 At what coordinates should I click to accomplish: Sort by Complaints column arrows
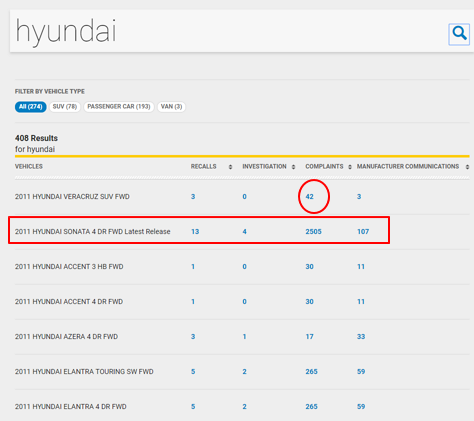coord(350,167)
